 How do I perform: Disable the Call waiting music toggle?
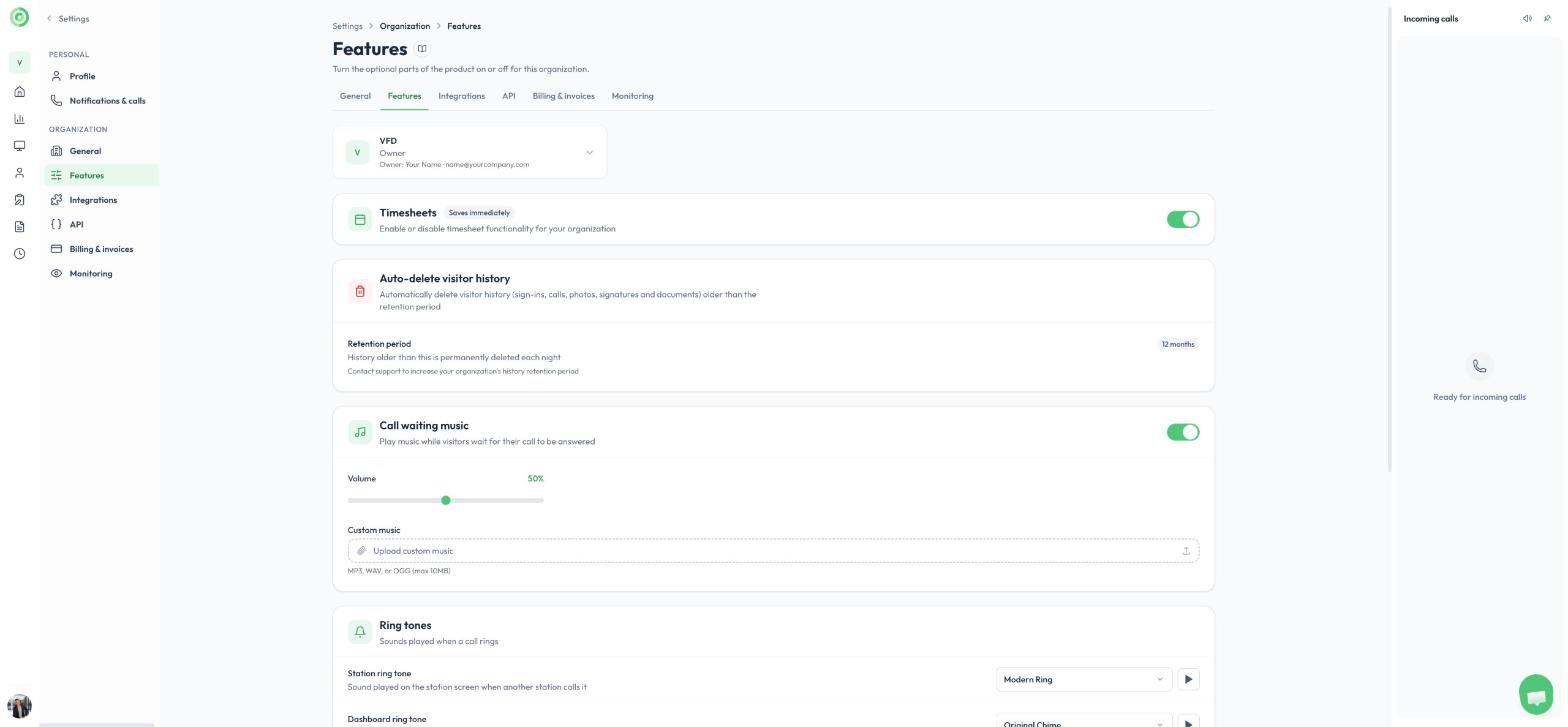pyautogui.click(x=1183, y=432)
